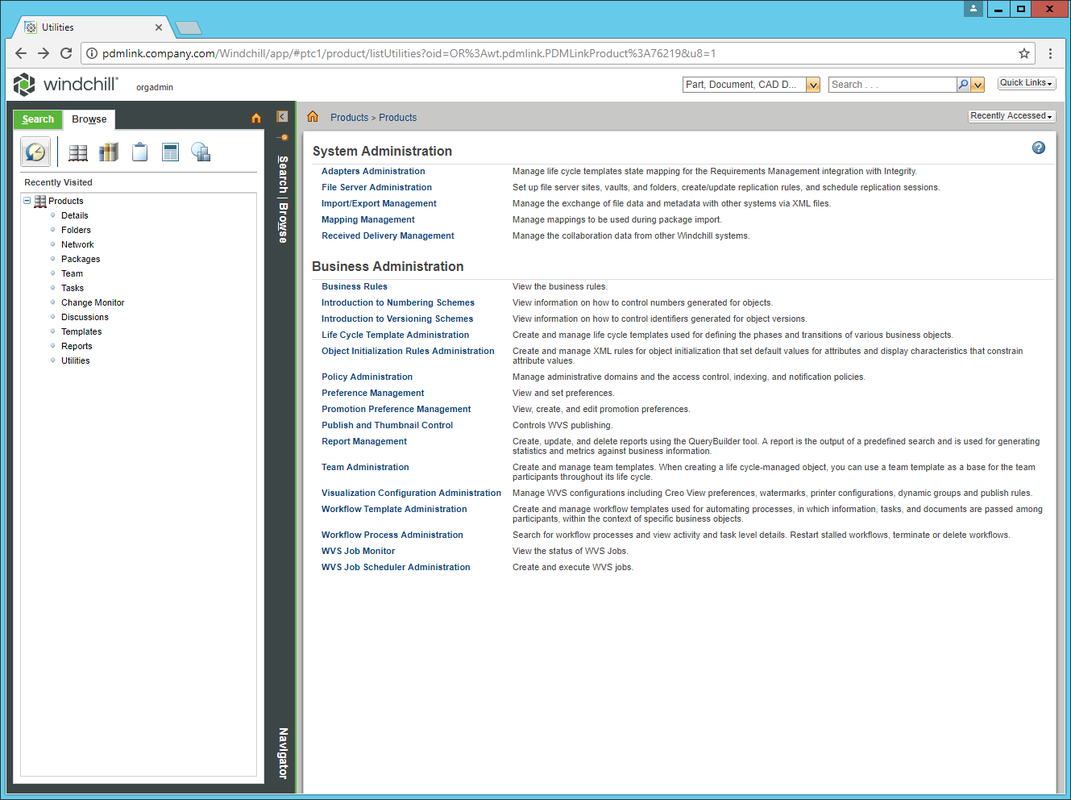Click the calendar-style Navigator toolbar icon
This screenshot has height=800, width=1071.
click(x=170, y=152)
